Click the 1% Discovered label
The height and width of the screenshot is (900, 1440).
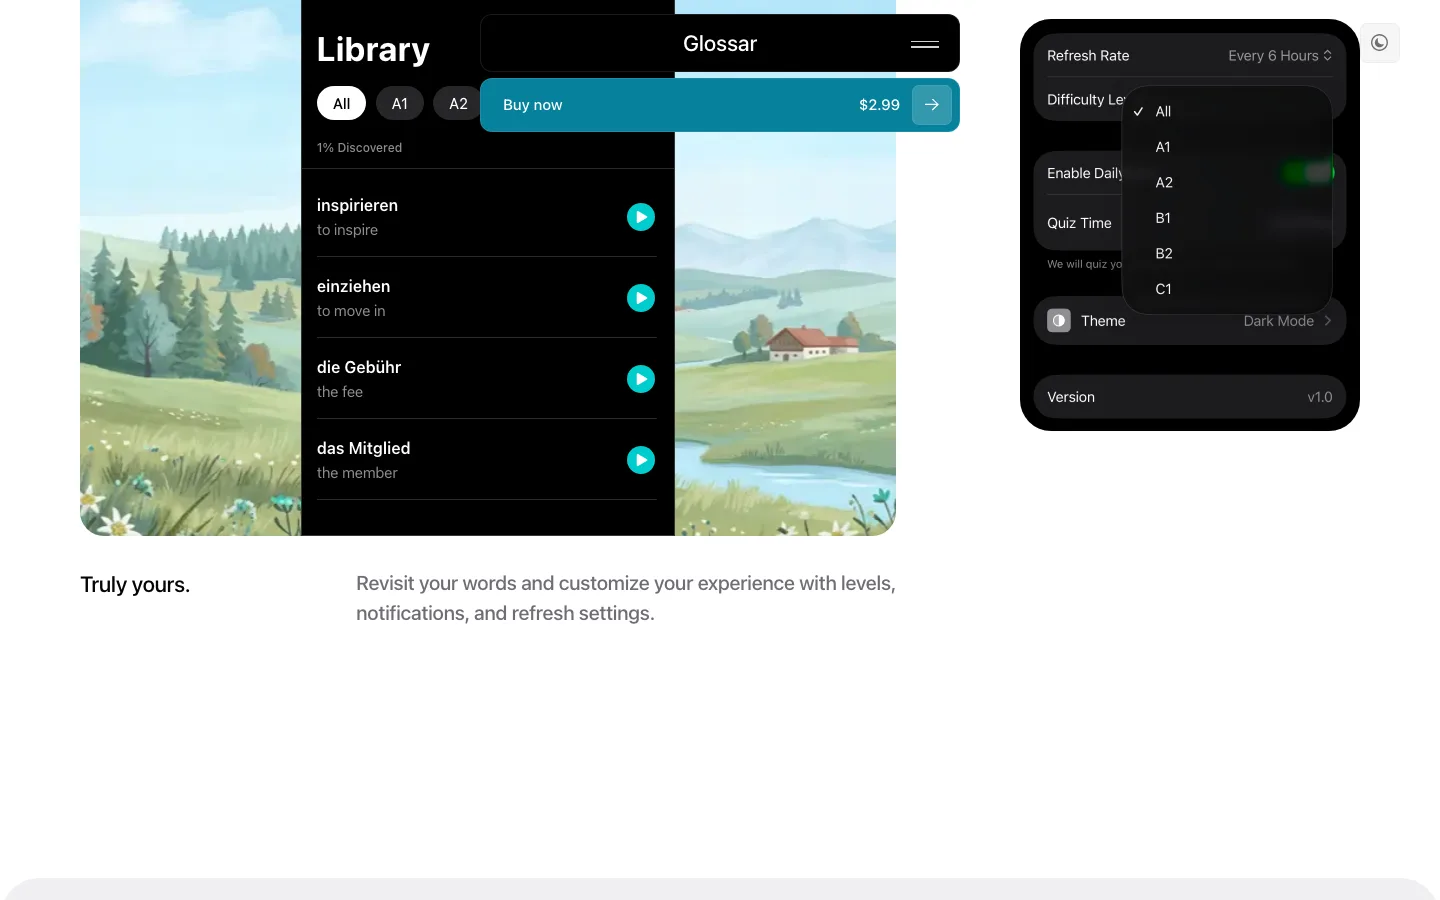click(x=359, y=148)
